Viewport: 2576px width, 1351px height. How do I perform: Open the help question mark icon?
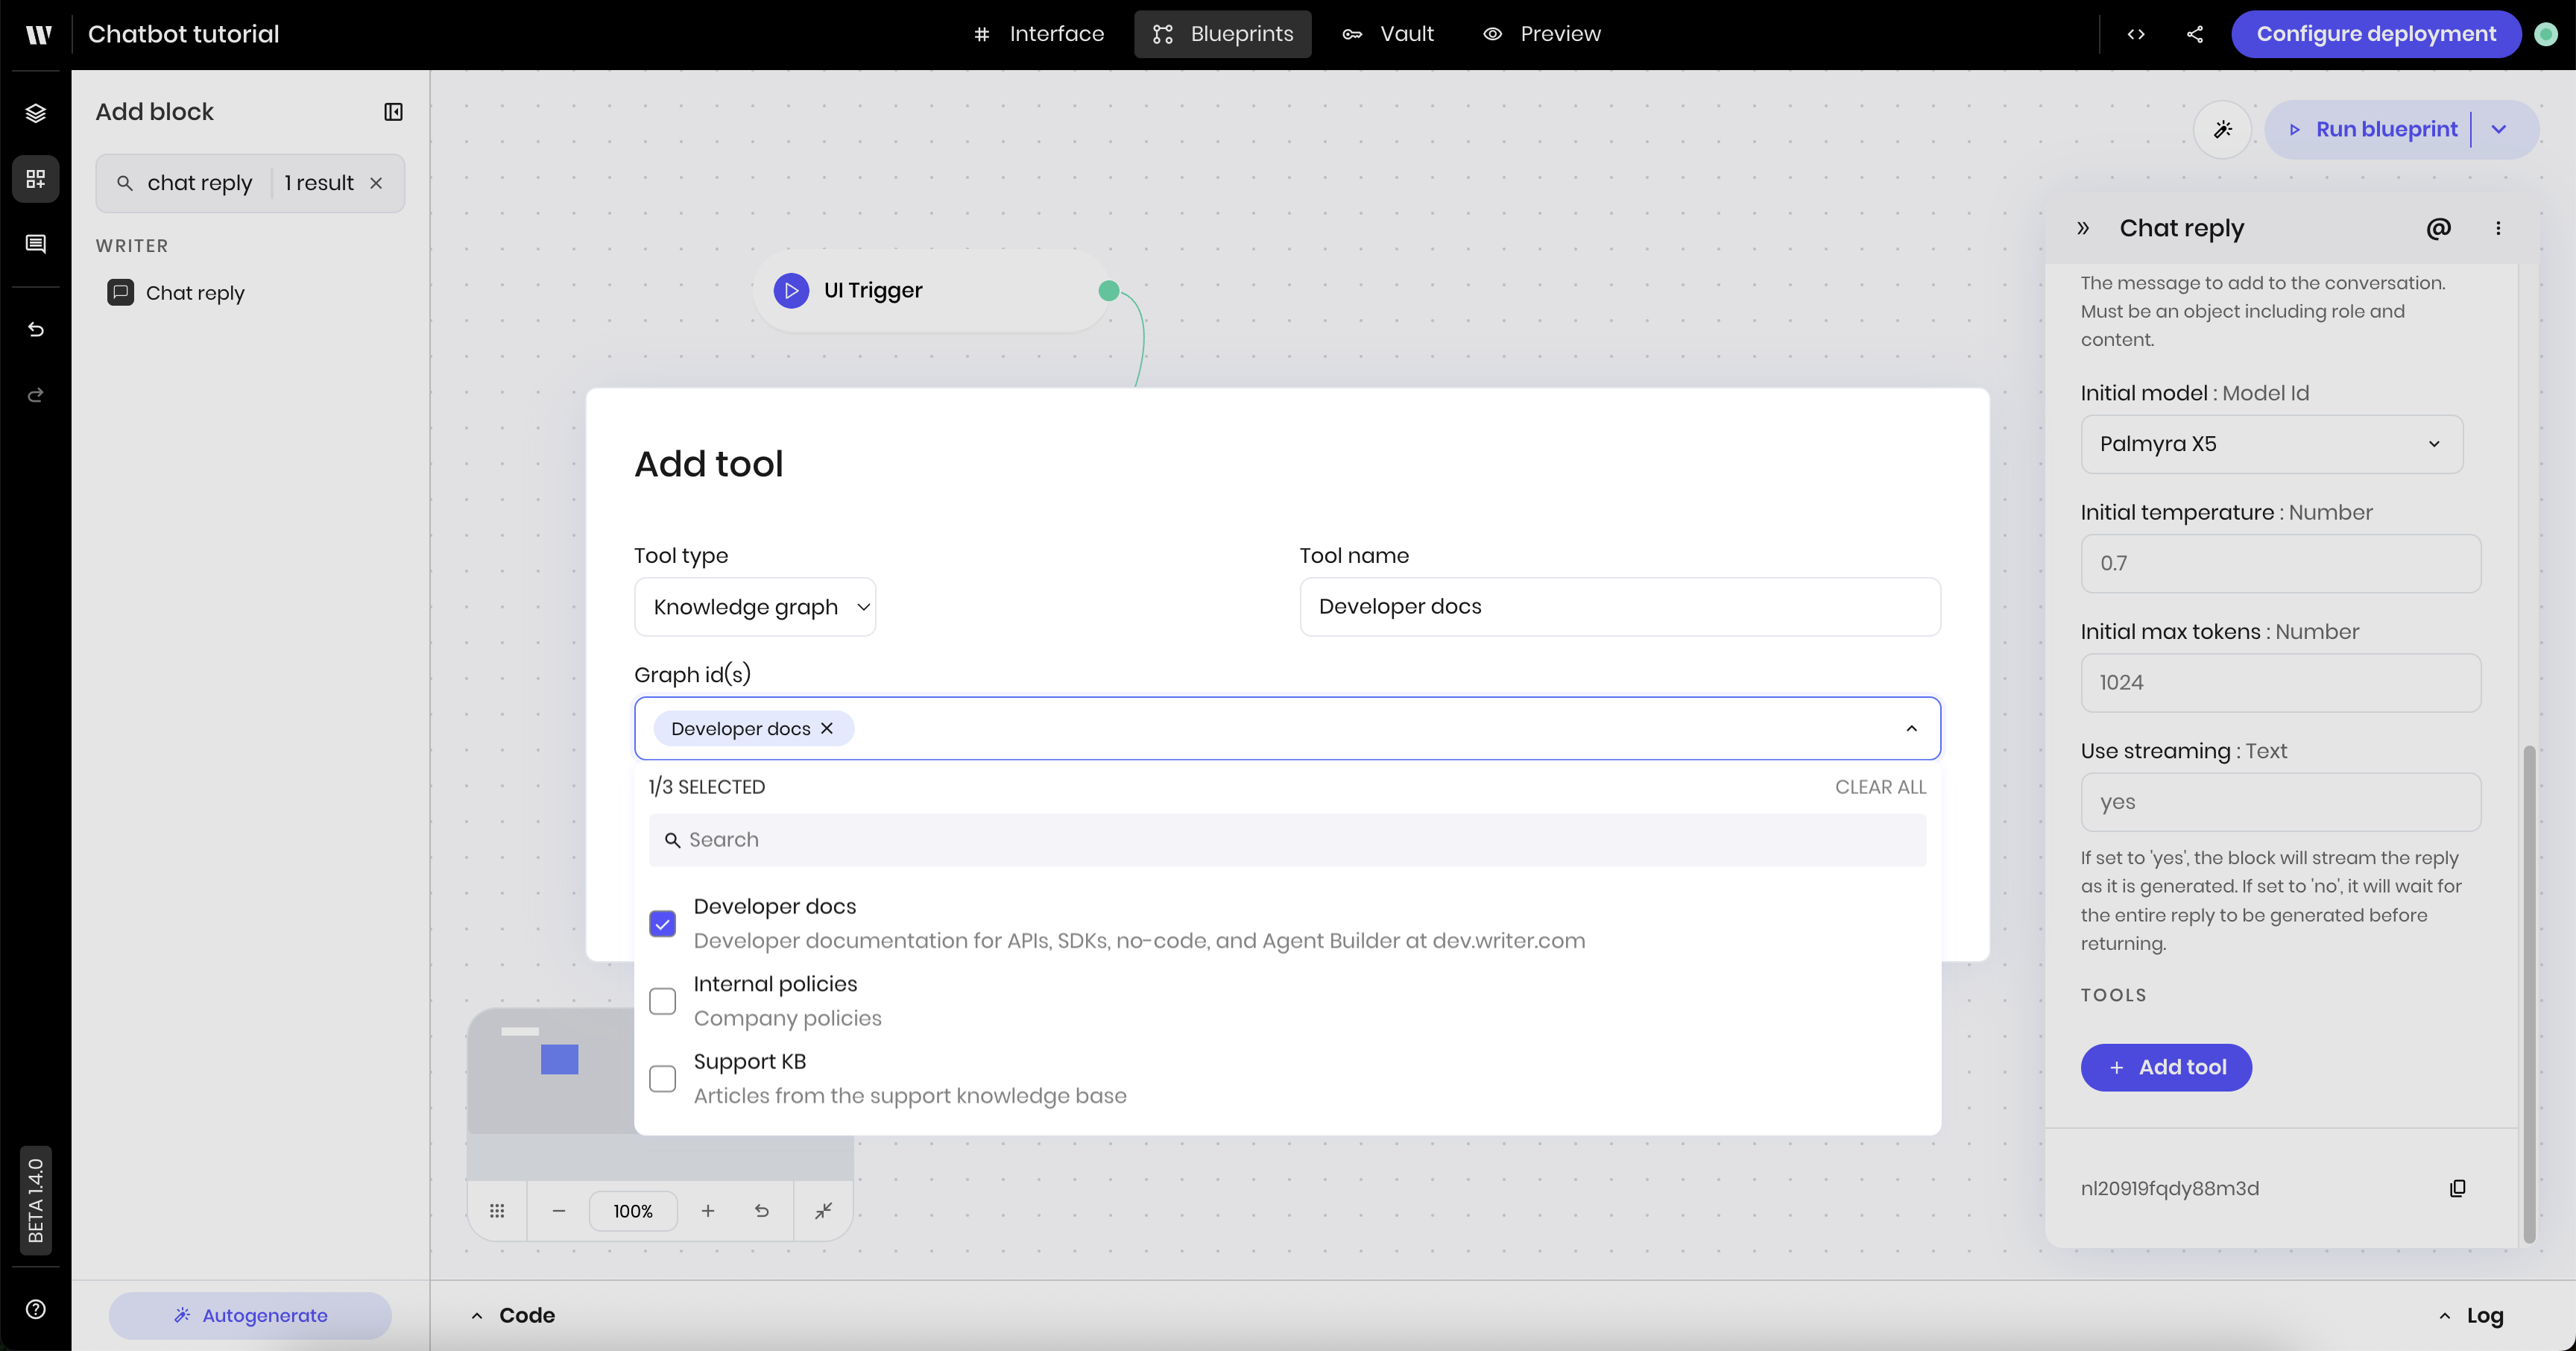tap(36, 1309)
